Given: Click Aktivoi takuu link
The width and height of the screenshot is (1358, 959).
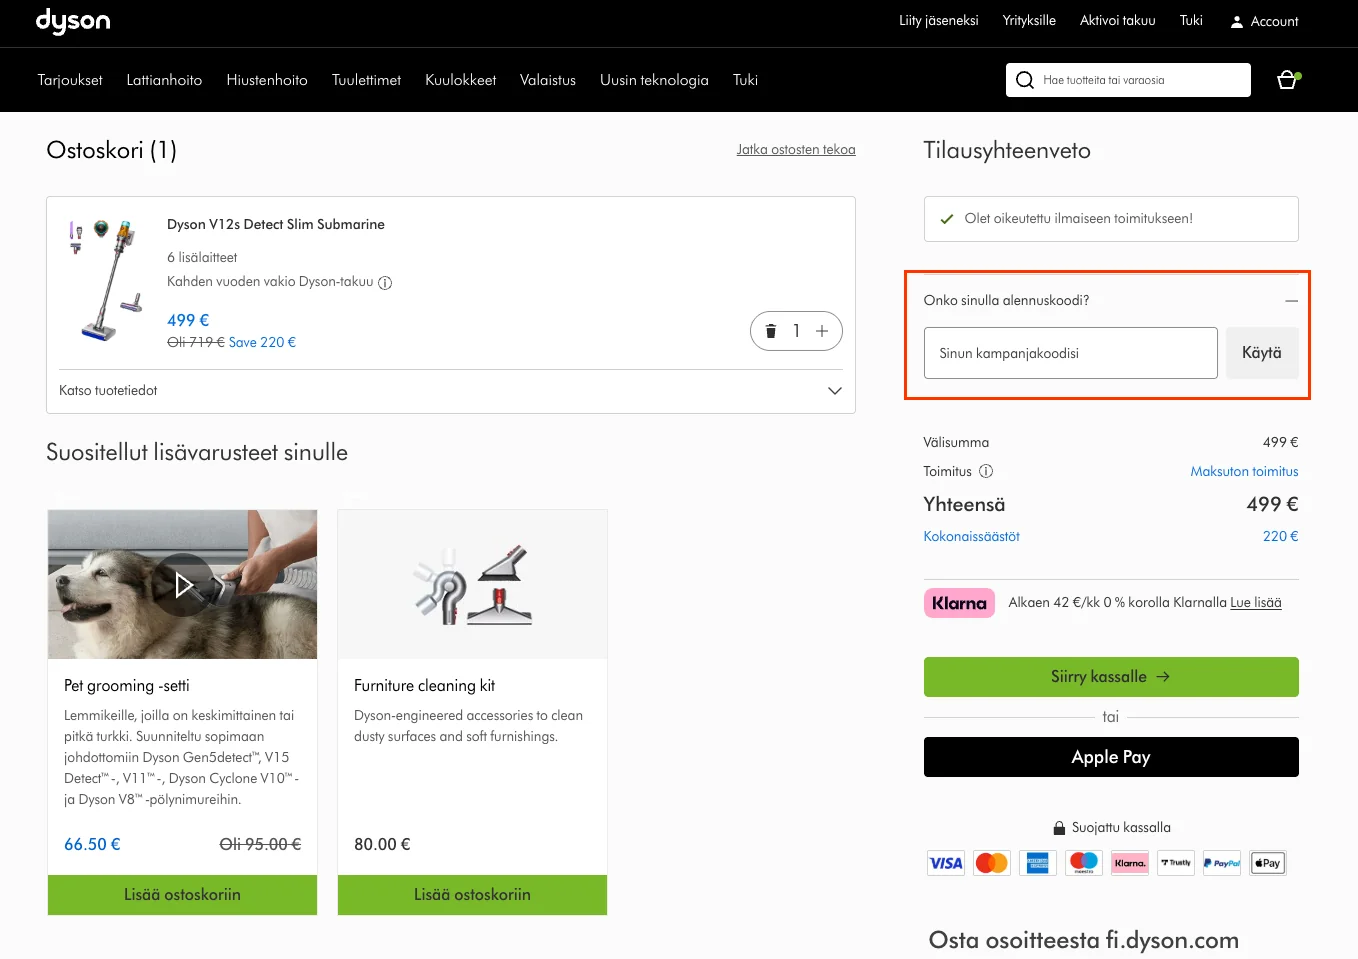Looking at the screenshot, I should click(1117, 20).
